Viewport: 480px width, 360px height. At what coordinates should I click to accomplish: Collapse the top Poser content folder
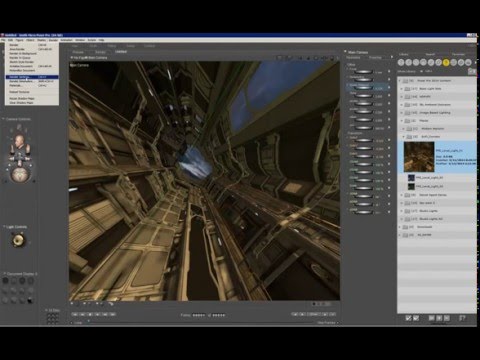point(400,81)
